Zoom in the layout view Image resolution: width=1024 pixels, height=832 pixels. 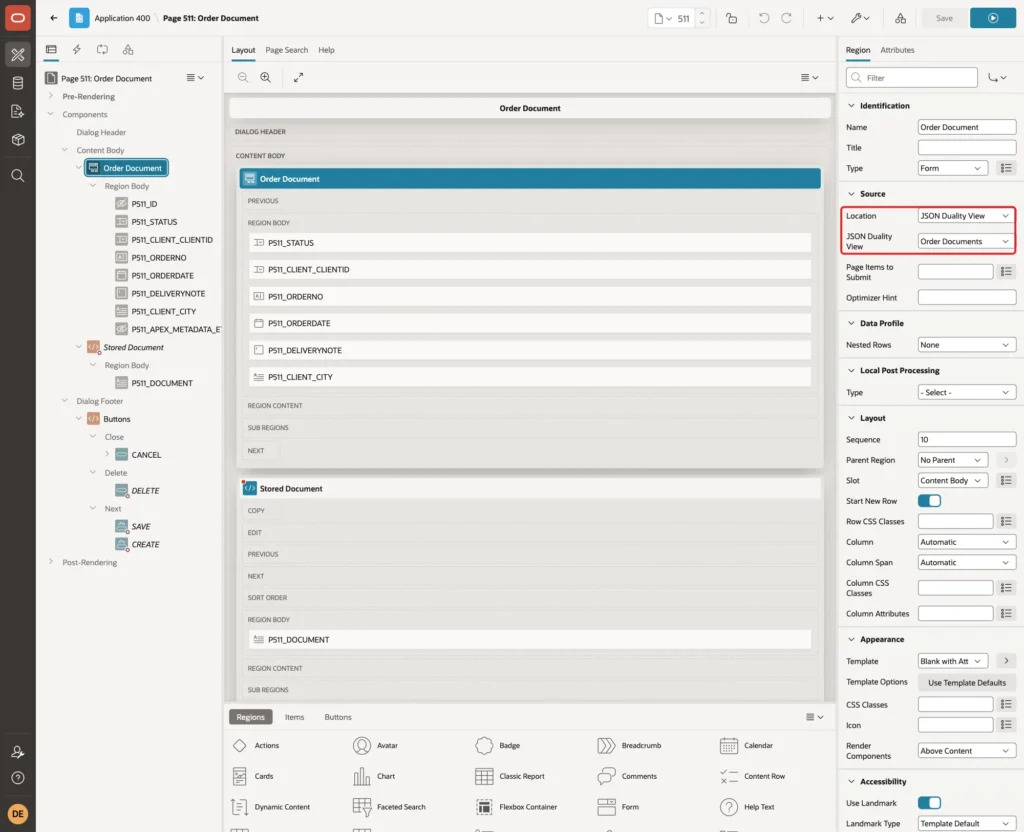coord(266,77)
